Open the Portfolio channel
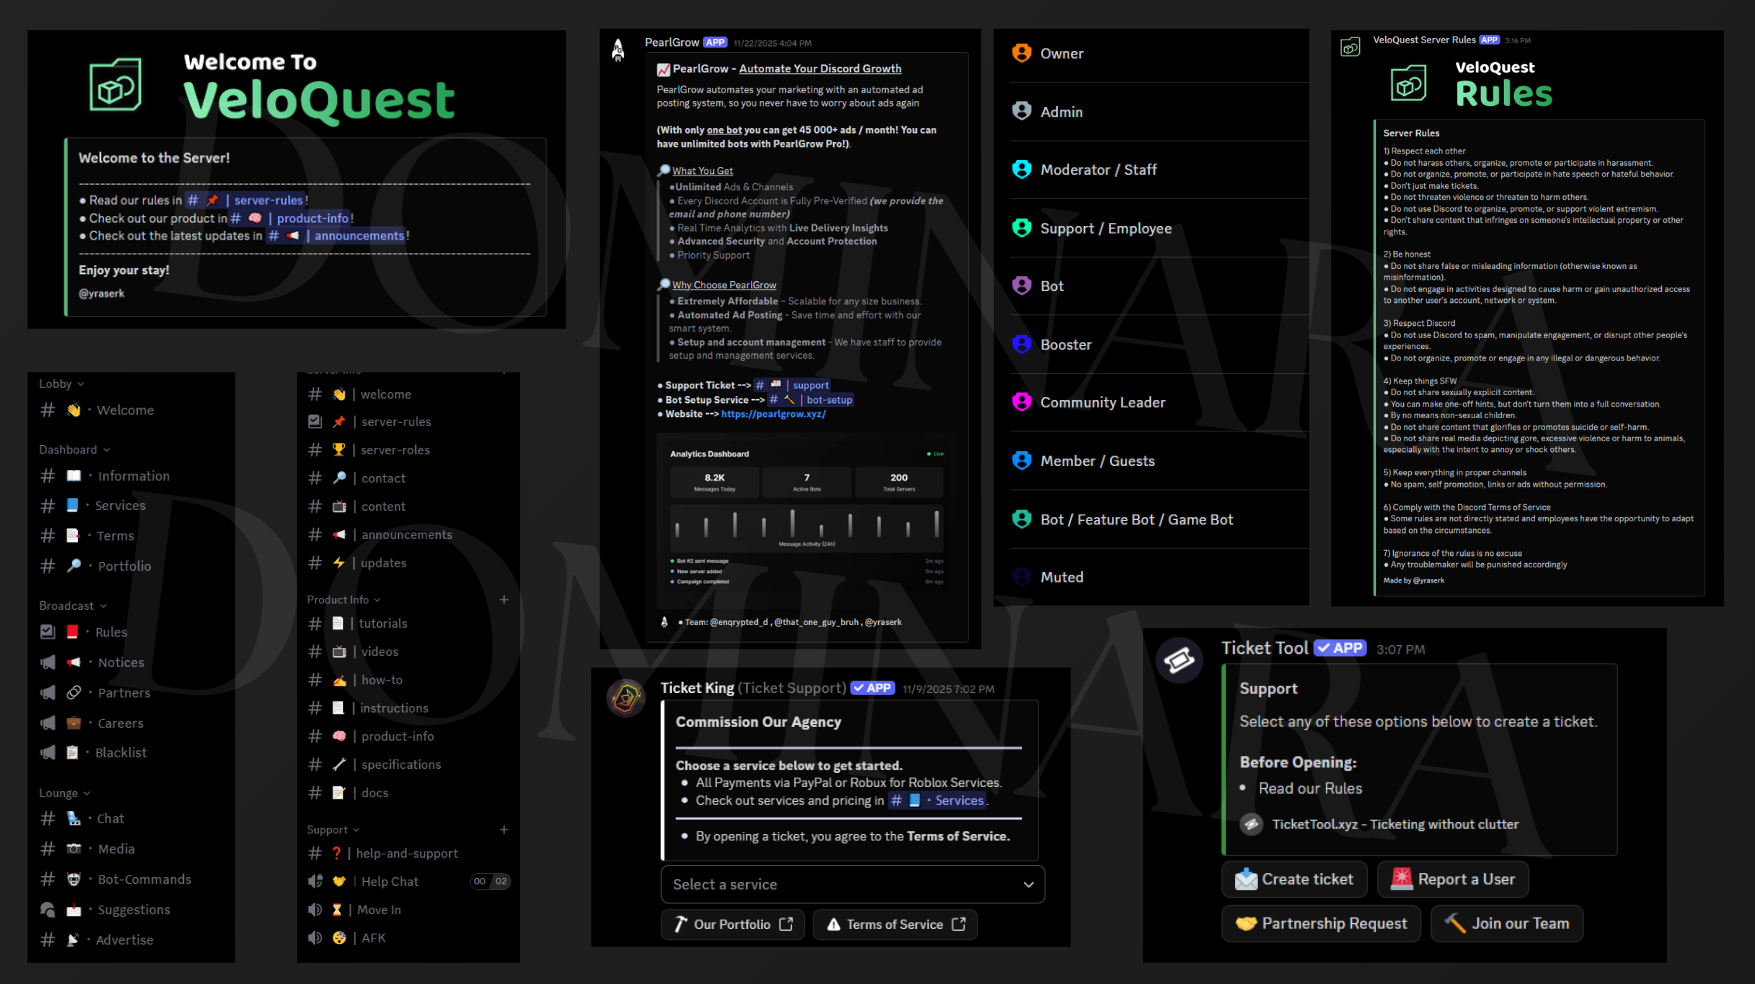Screen dimensions: 1755x984 coord(124,566)
